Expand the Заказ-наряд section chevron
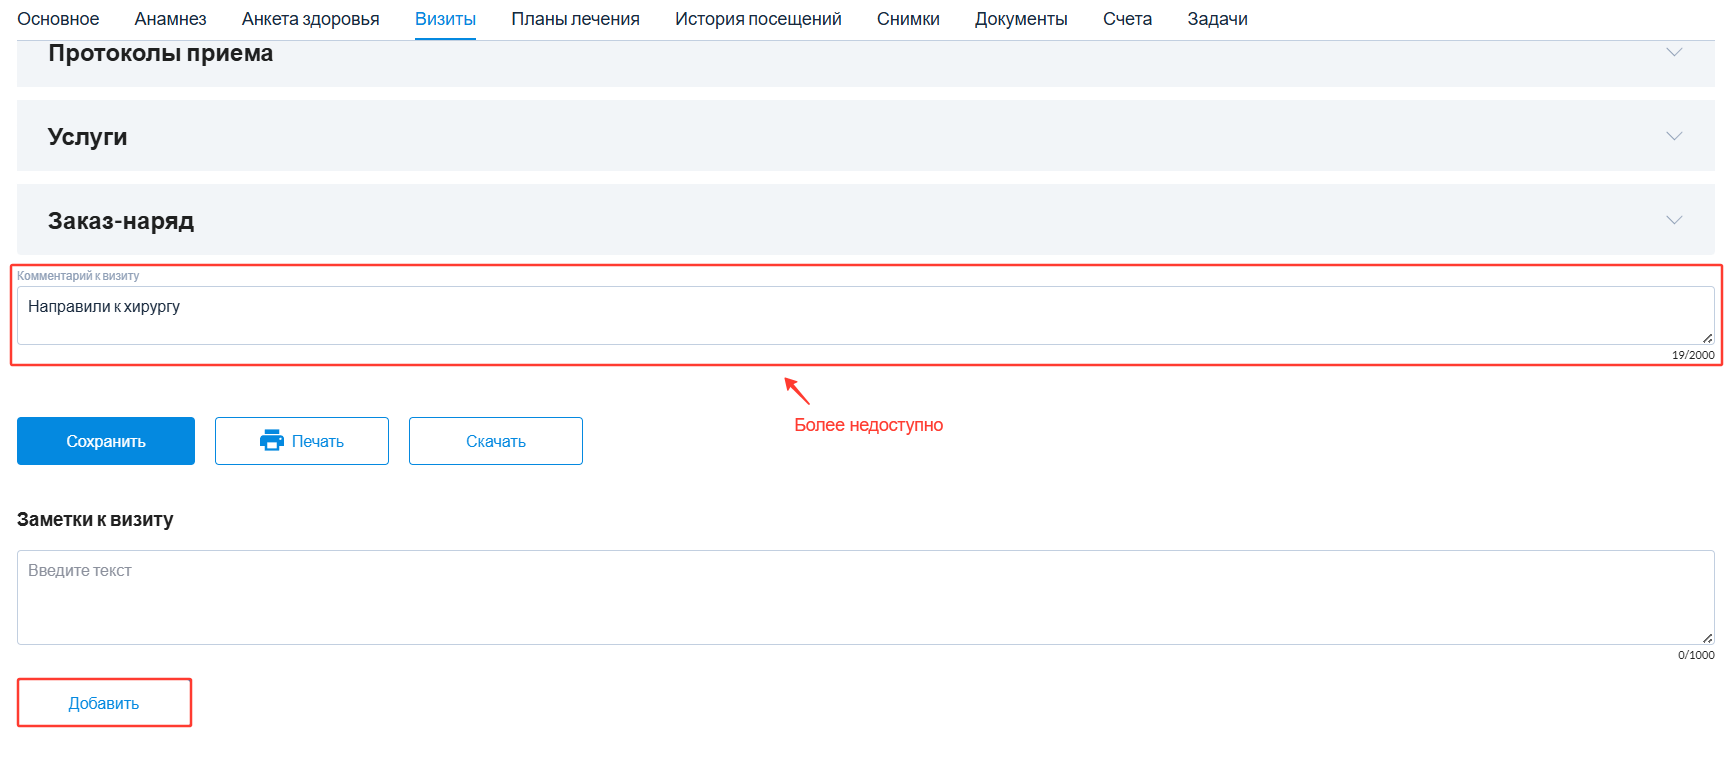Image resolution: width=1726 pixels, height=770 pixels. 1674,220
